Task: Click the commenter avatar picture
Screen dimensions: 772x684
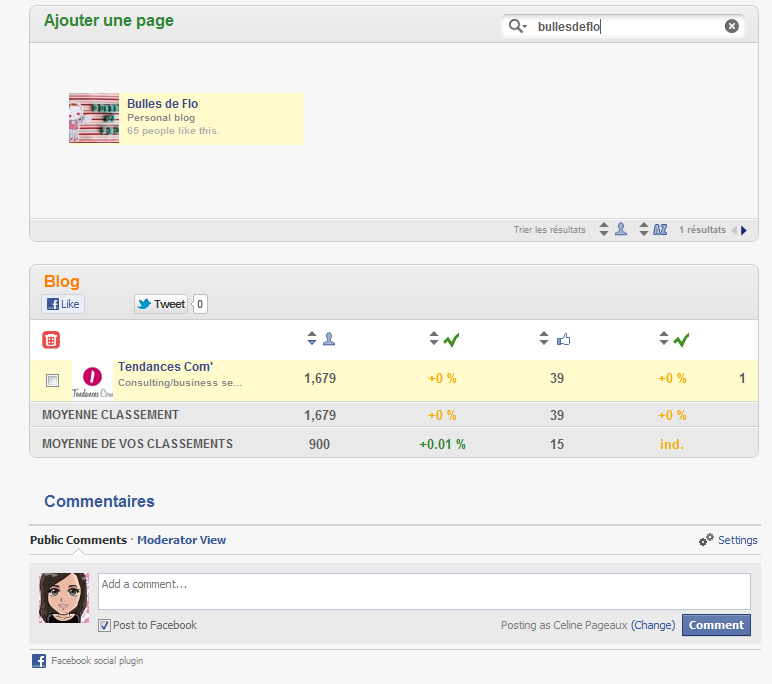Action: tap(64, 598)
